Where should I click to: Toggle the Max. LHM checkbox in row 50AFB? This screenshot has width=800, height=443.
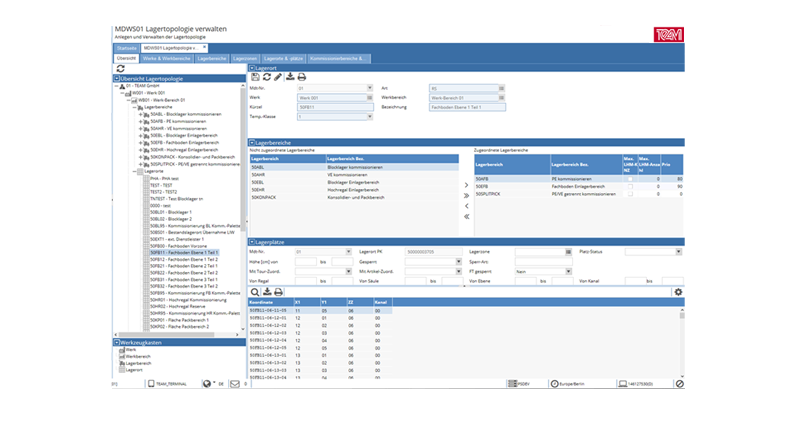(630, 179)
